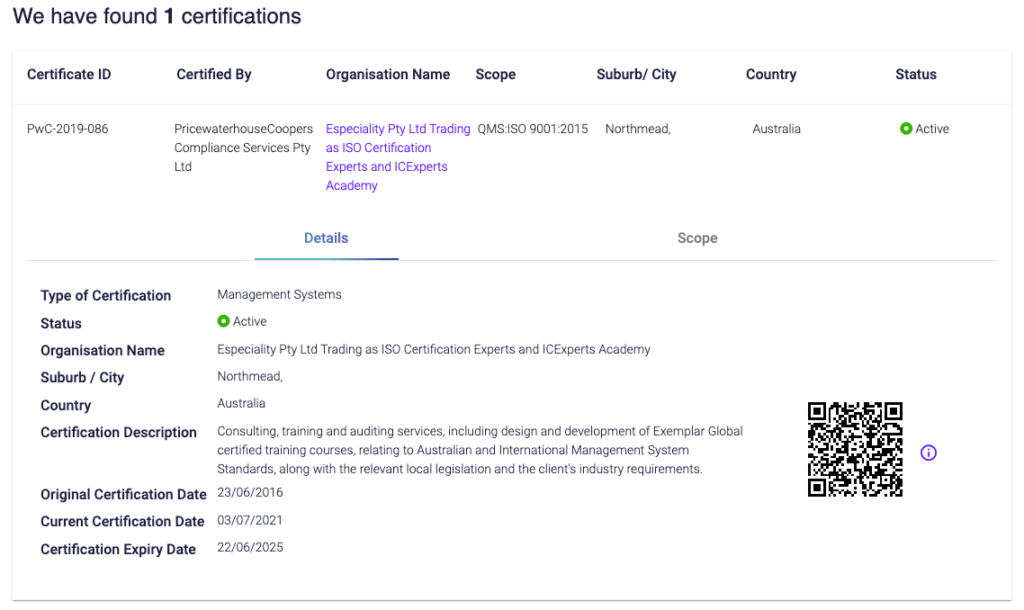Screen dimensions: 1024x610
Task: Click the Organisation Name column header
Action: pos(388,74)
